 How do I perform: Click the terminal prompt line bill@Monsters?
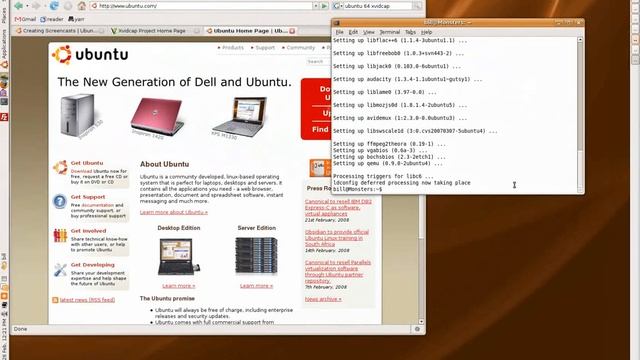[357, 189]
